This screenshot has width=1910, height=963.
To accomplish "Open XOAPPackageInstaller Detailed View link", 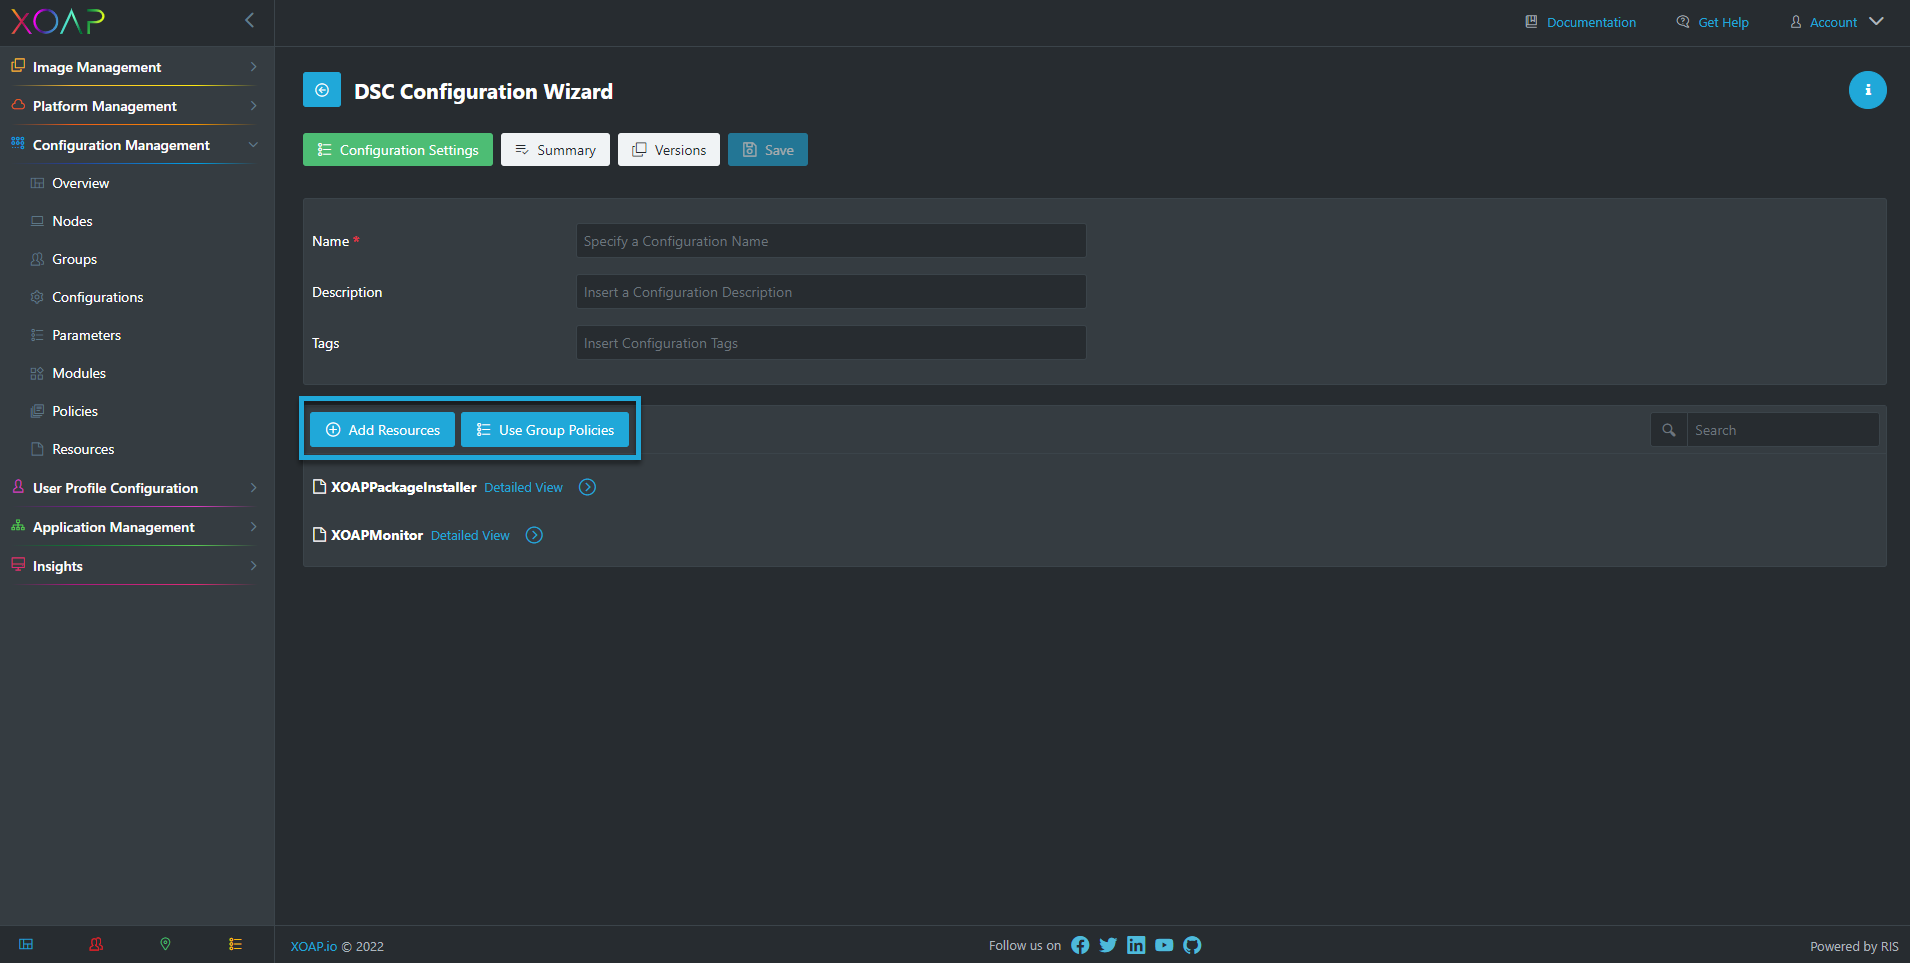I will coord(523,488).
